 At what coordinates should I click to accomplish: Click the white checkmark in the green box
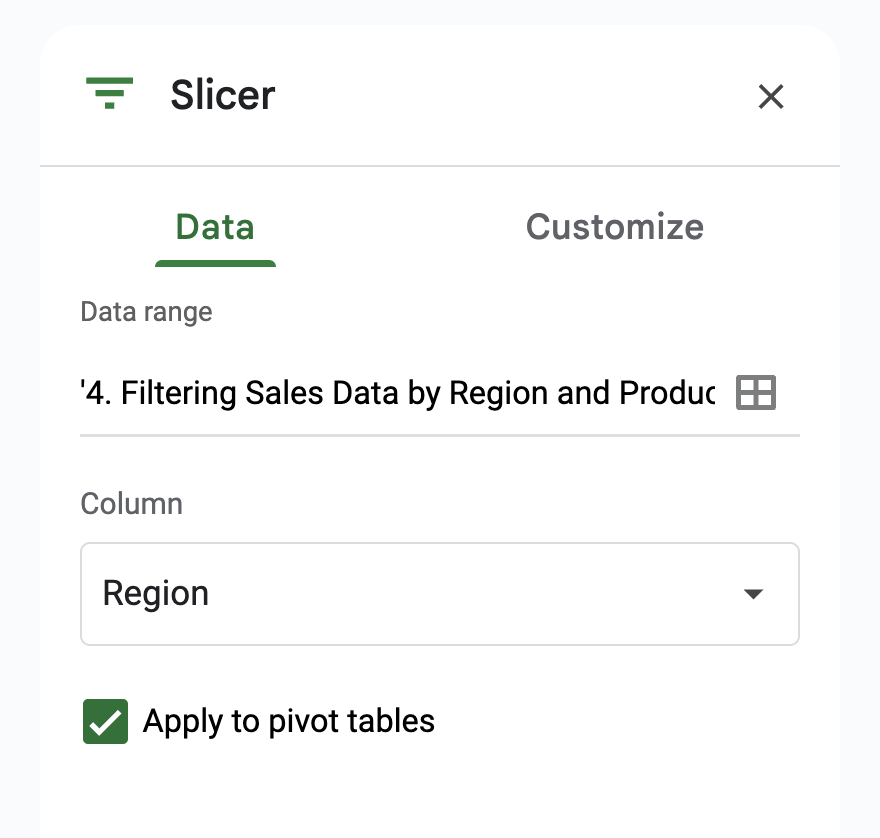click(106, 722)
